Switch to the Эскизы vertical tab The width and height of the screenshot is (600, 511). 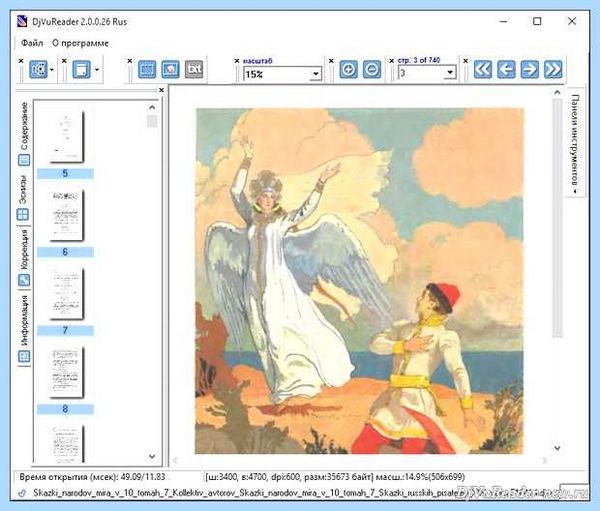coord(23,189)
